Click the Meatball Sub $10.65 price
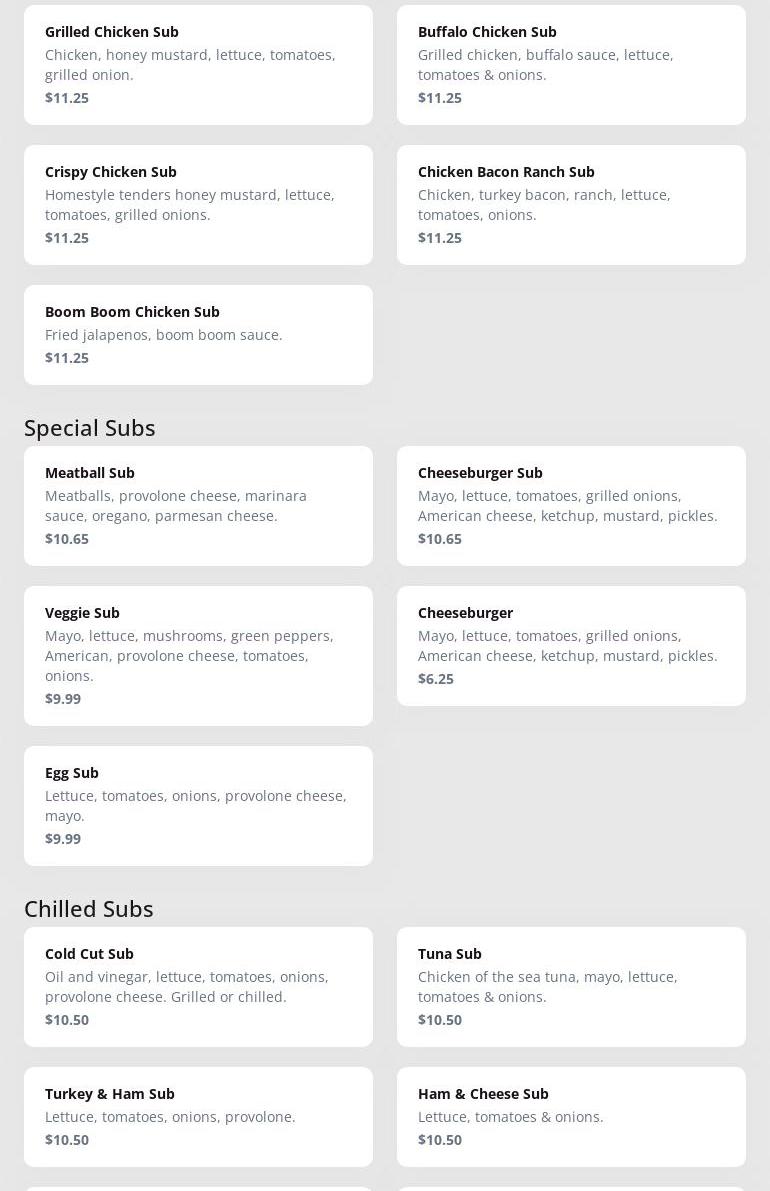The image size is (770, 1191). 67,539
